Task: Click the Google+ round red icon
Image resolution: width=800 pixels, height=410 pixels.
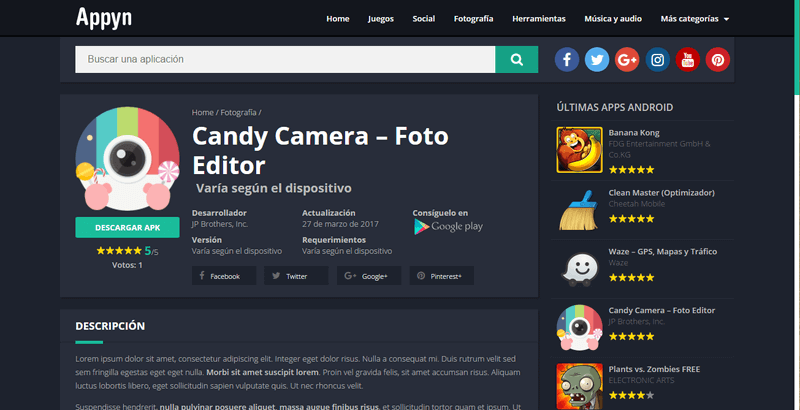Action: tap(627, 60)
